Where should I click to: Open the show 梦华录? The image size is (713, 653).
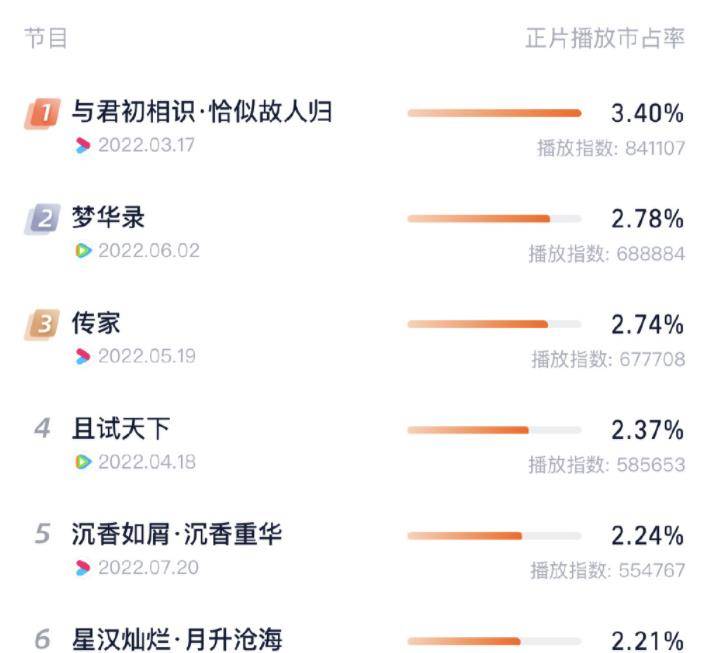[x=108, y=217]
